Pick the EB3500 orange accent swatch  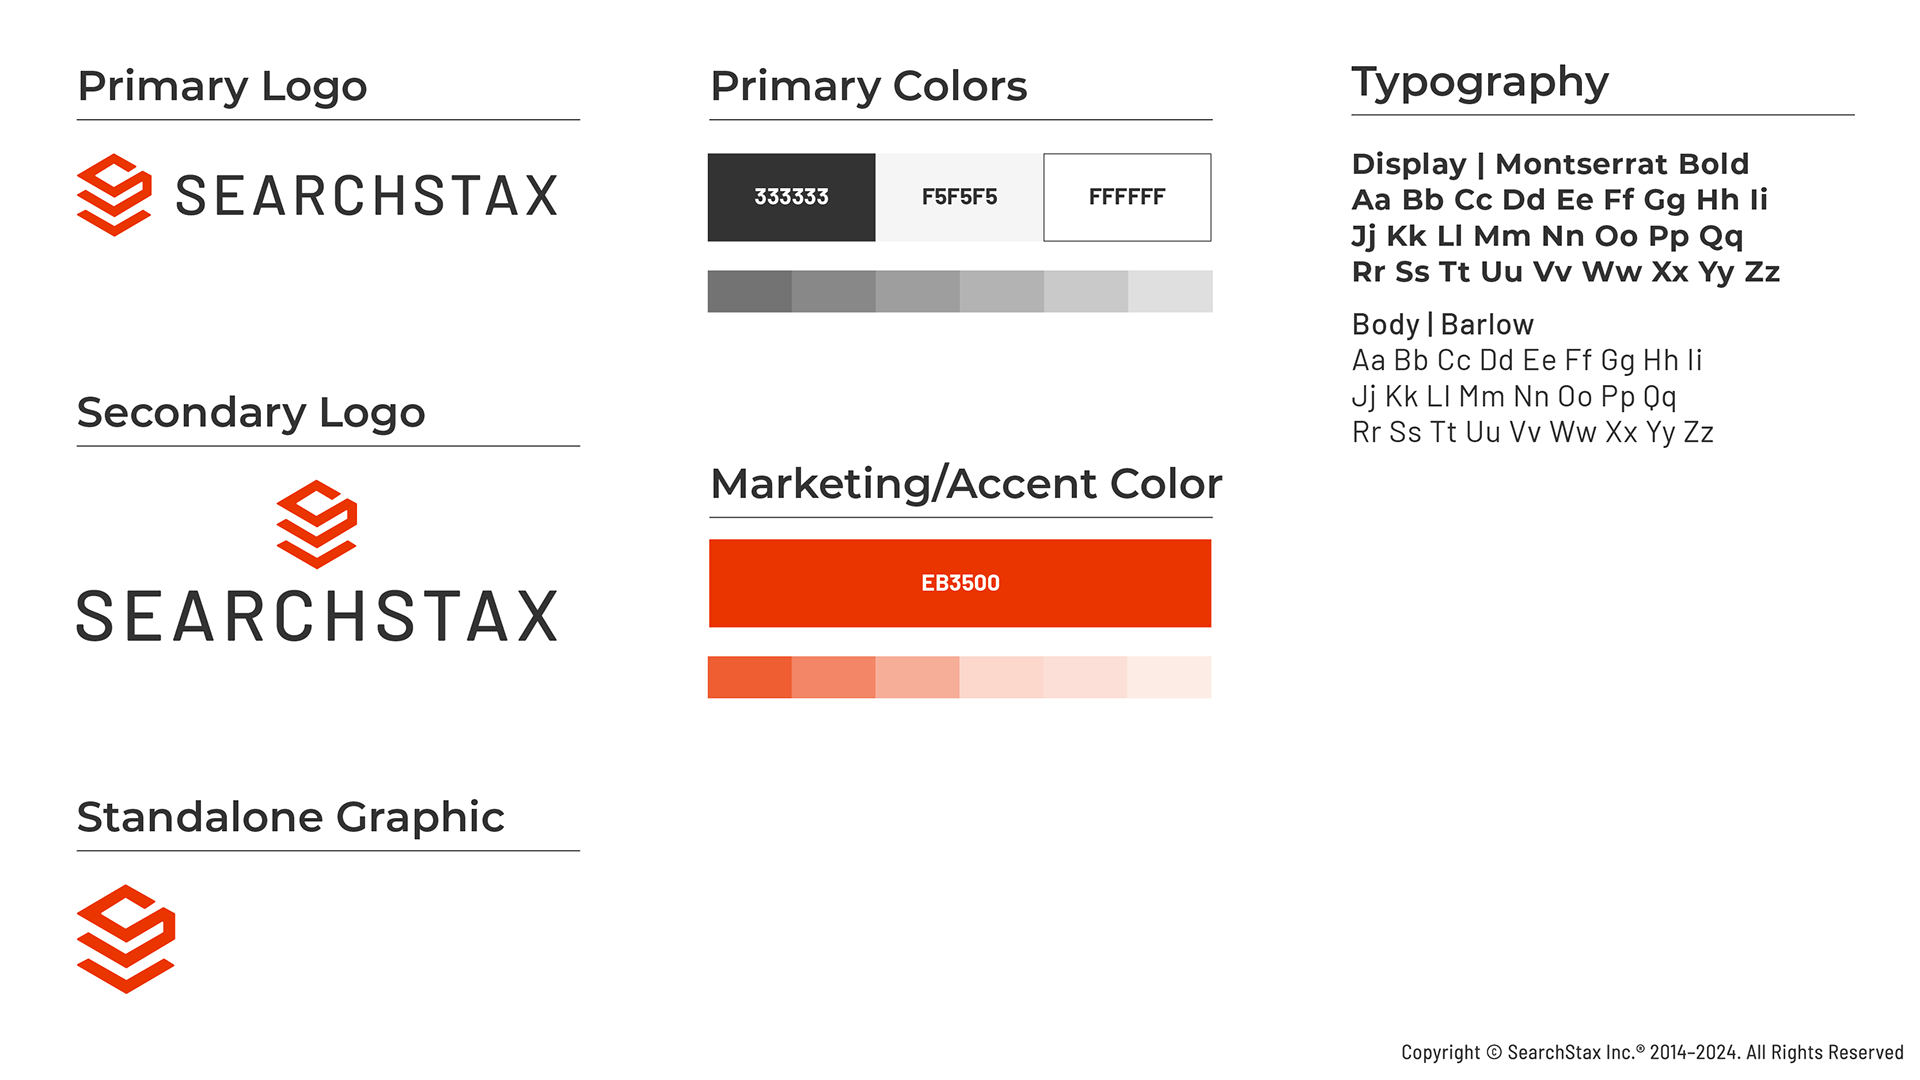tap(960, 583)
